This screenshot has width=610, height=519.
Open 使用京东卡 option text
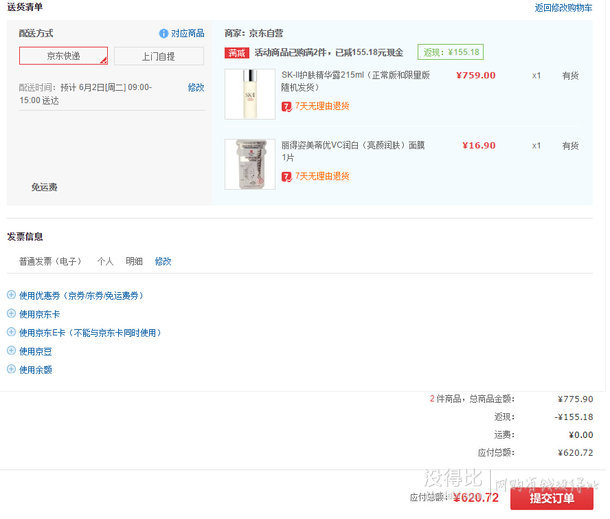coord(39,314)
